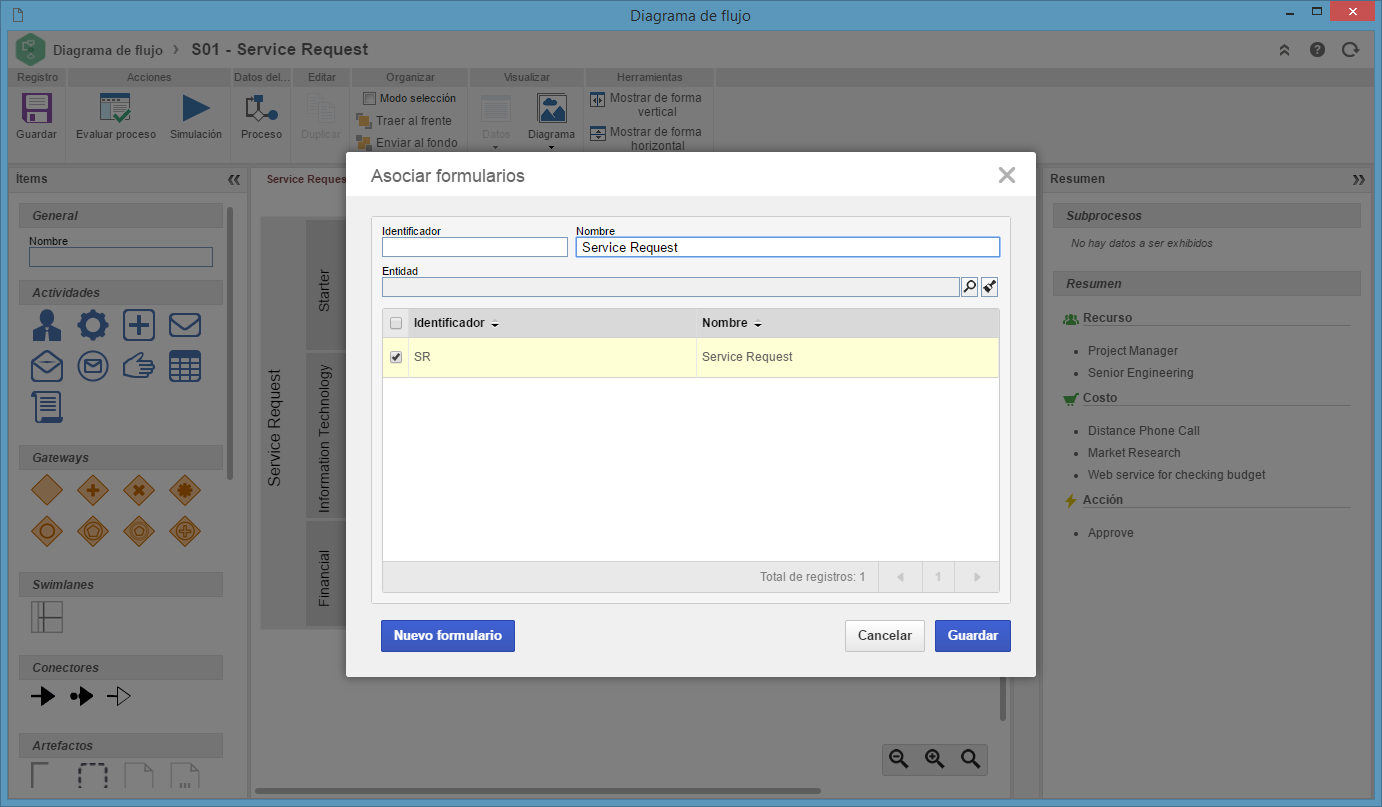The height and width of the screenshot is (807, 1382).
Task: Toggle the select-all header checkbox
Action: pos(396,323)
